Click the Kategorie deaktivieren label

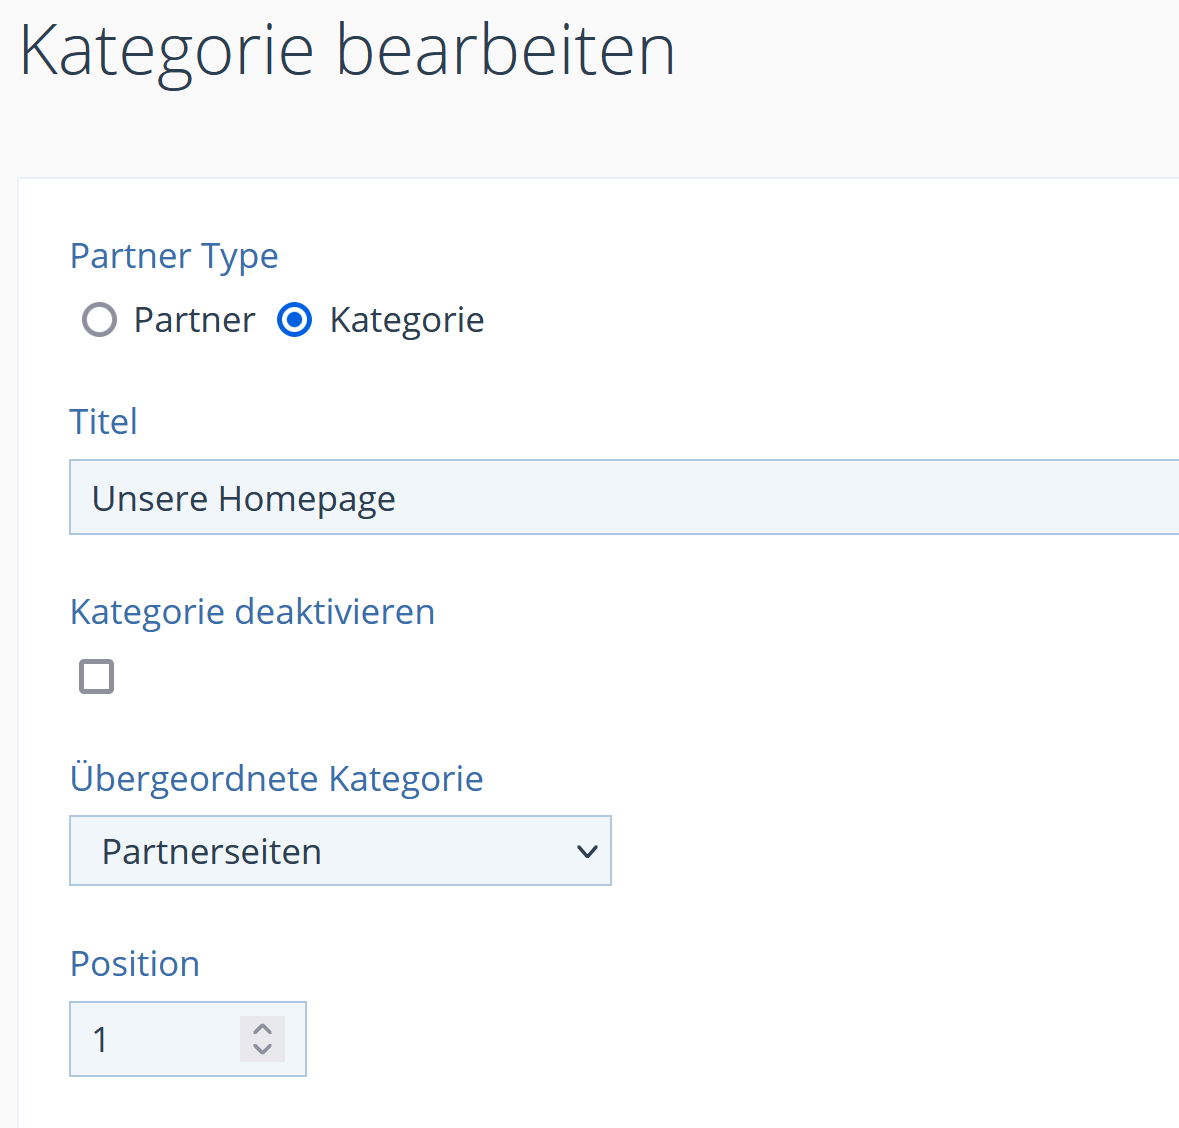(x=252, y=612)
